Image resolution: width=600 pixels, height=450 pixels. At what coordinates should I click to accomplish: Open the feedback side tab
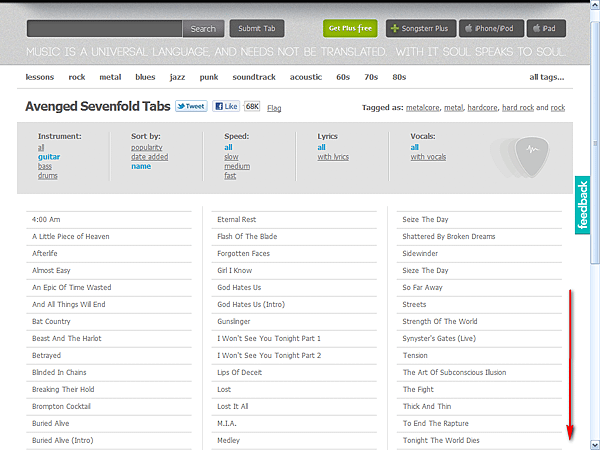pos(582,205)
